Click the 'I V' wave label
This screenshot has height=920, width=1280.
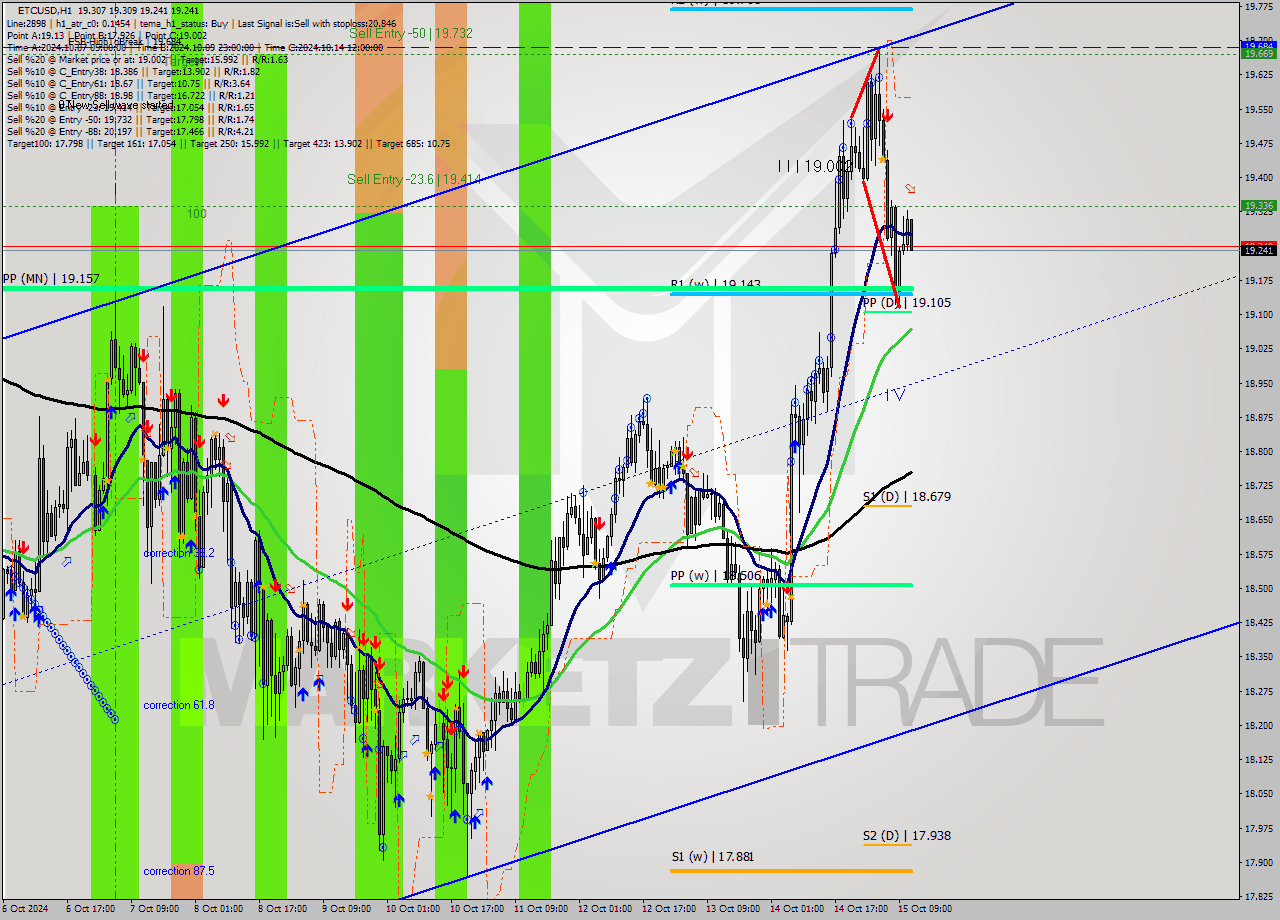(x=895, y=395)
